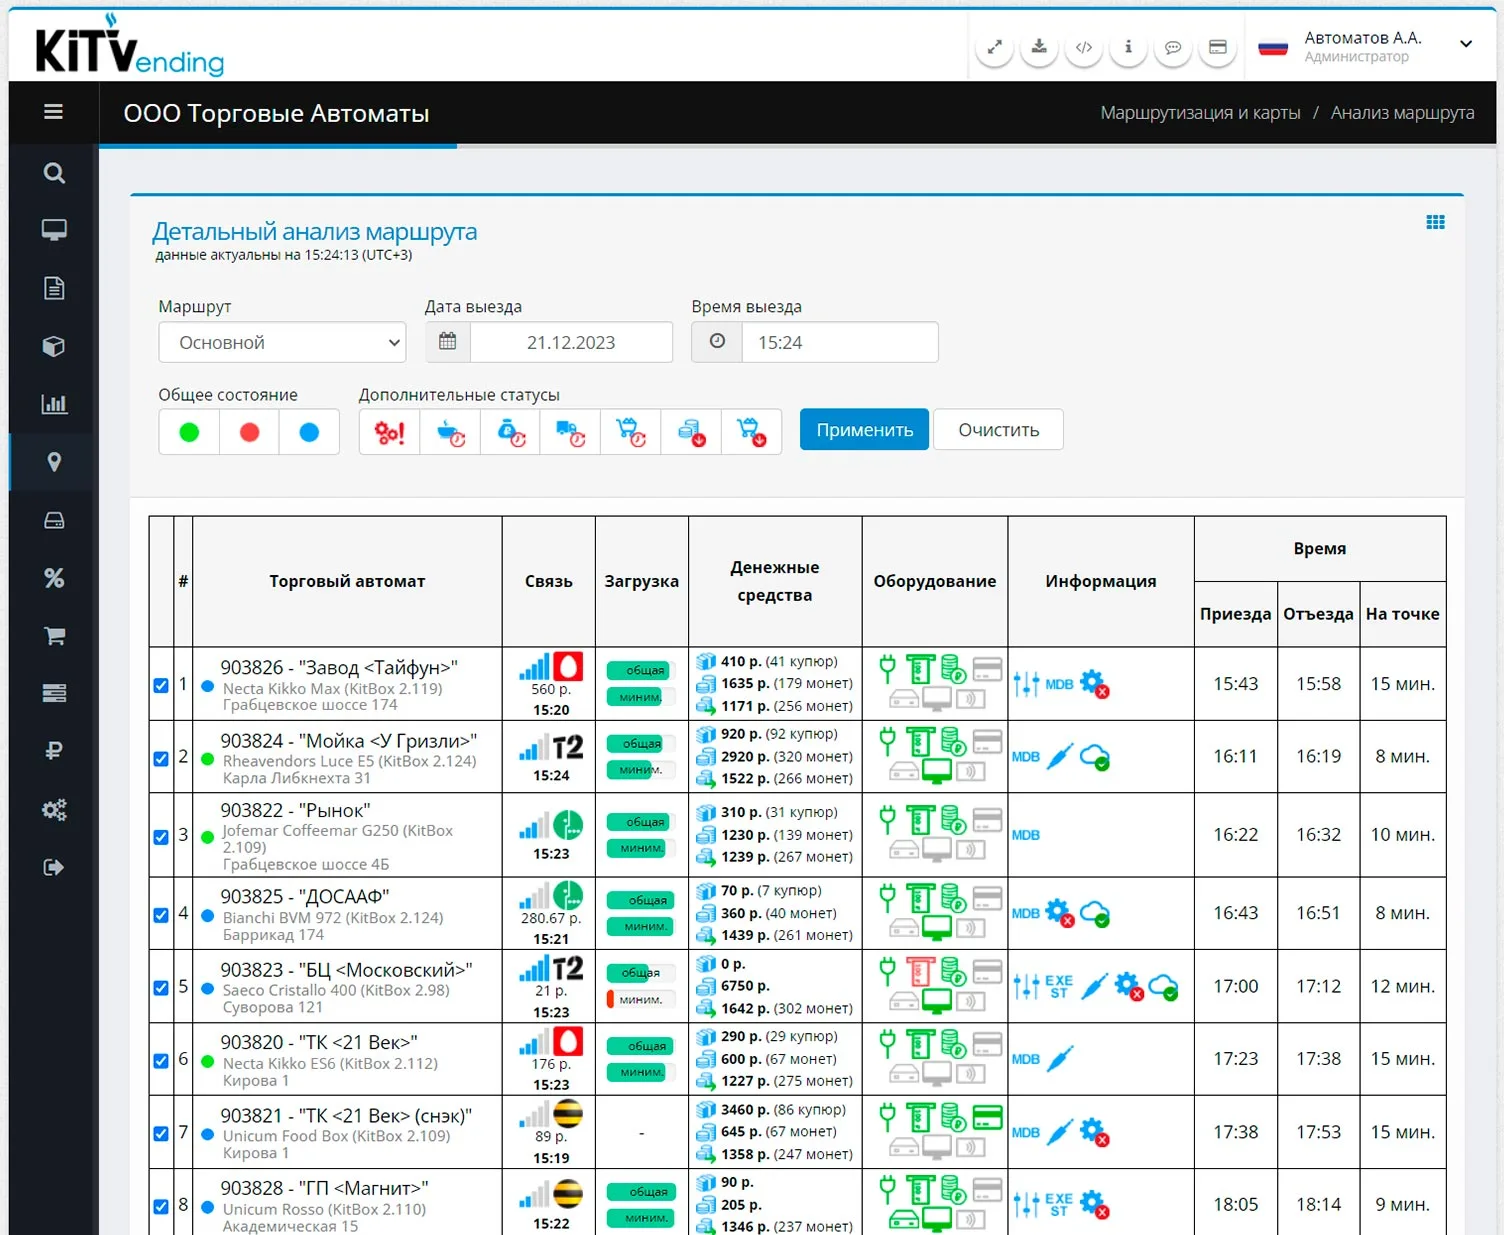This screenshot has height=1235, width=1504.
Task: Click the общая load bar for Рынок row
Action: pyautogui.click(x=642, y=822)
